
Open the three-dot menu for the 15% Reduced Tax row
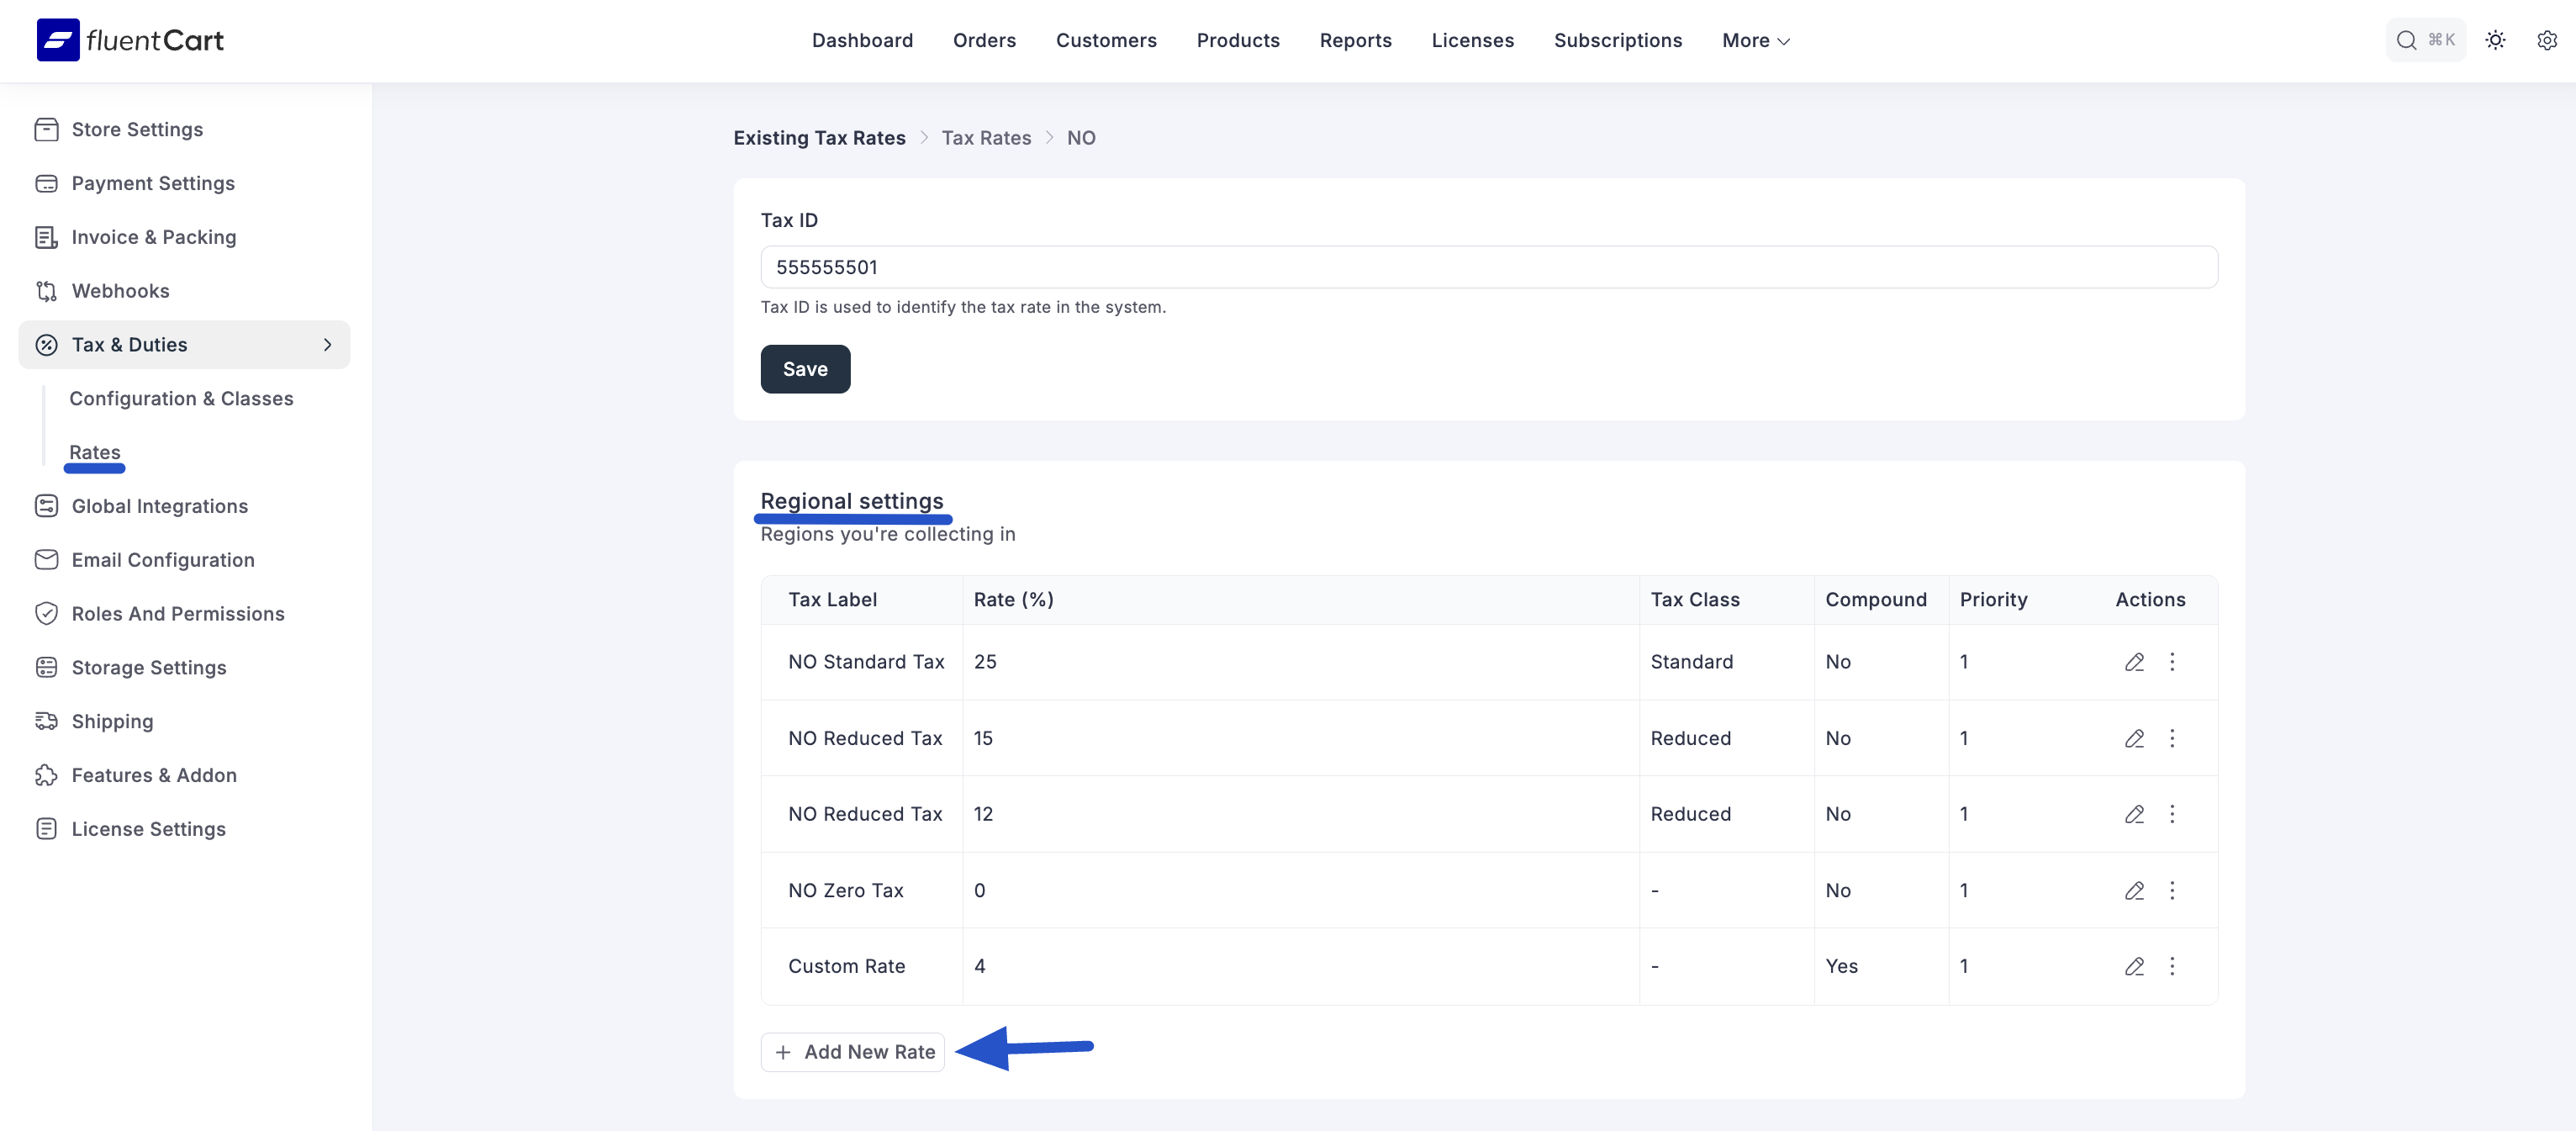pos(2172,738)
